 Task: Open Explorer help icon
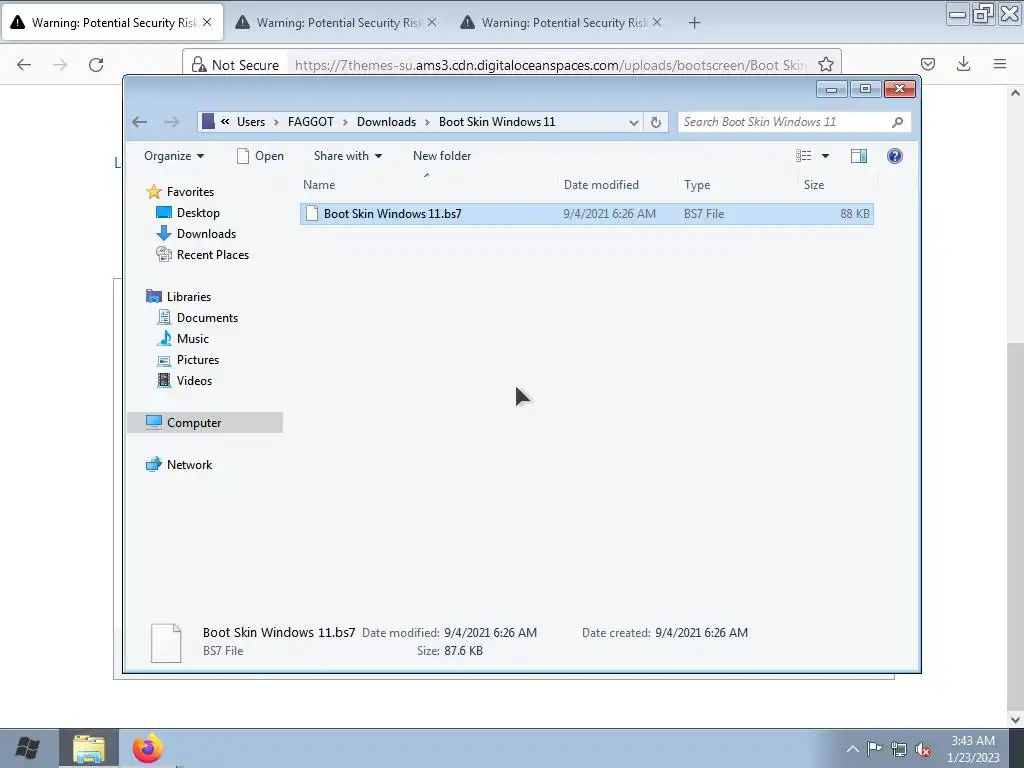[895, 156]
